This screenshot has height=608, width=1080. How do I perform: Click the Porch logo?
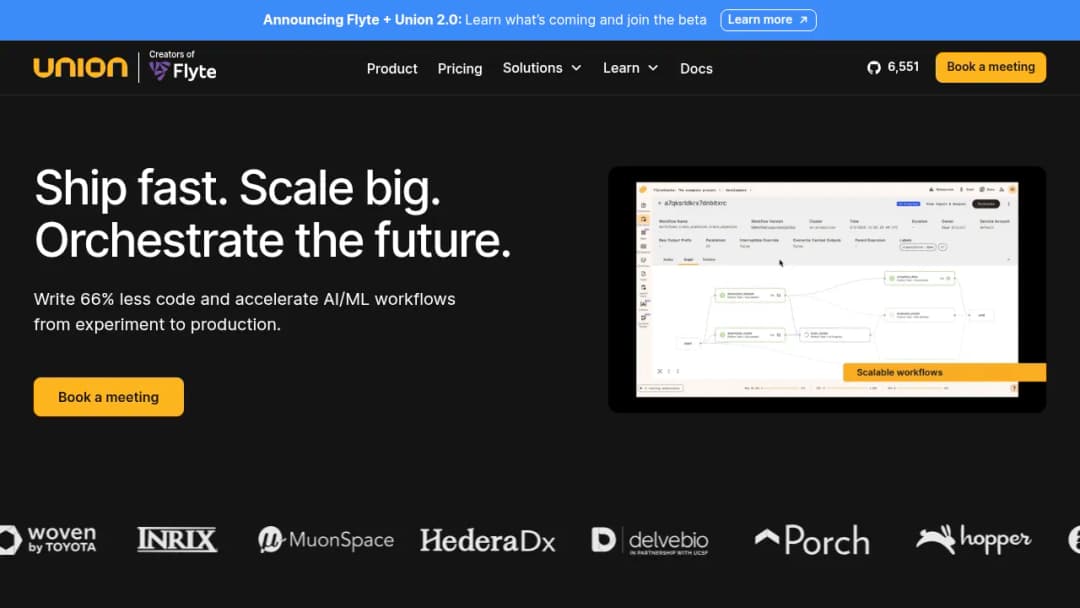(812, 541)
